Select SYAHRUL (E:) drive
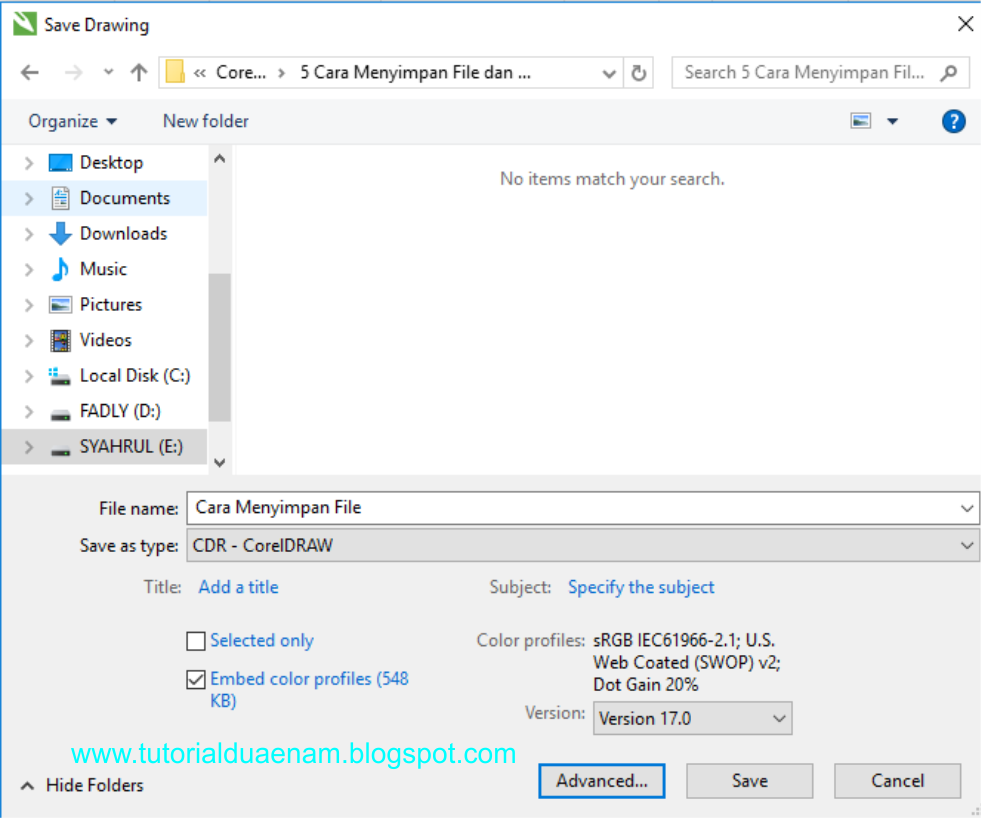Image resolution: width=981 pixels, height=818 pixels. [x=131, y=447]
